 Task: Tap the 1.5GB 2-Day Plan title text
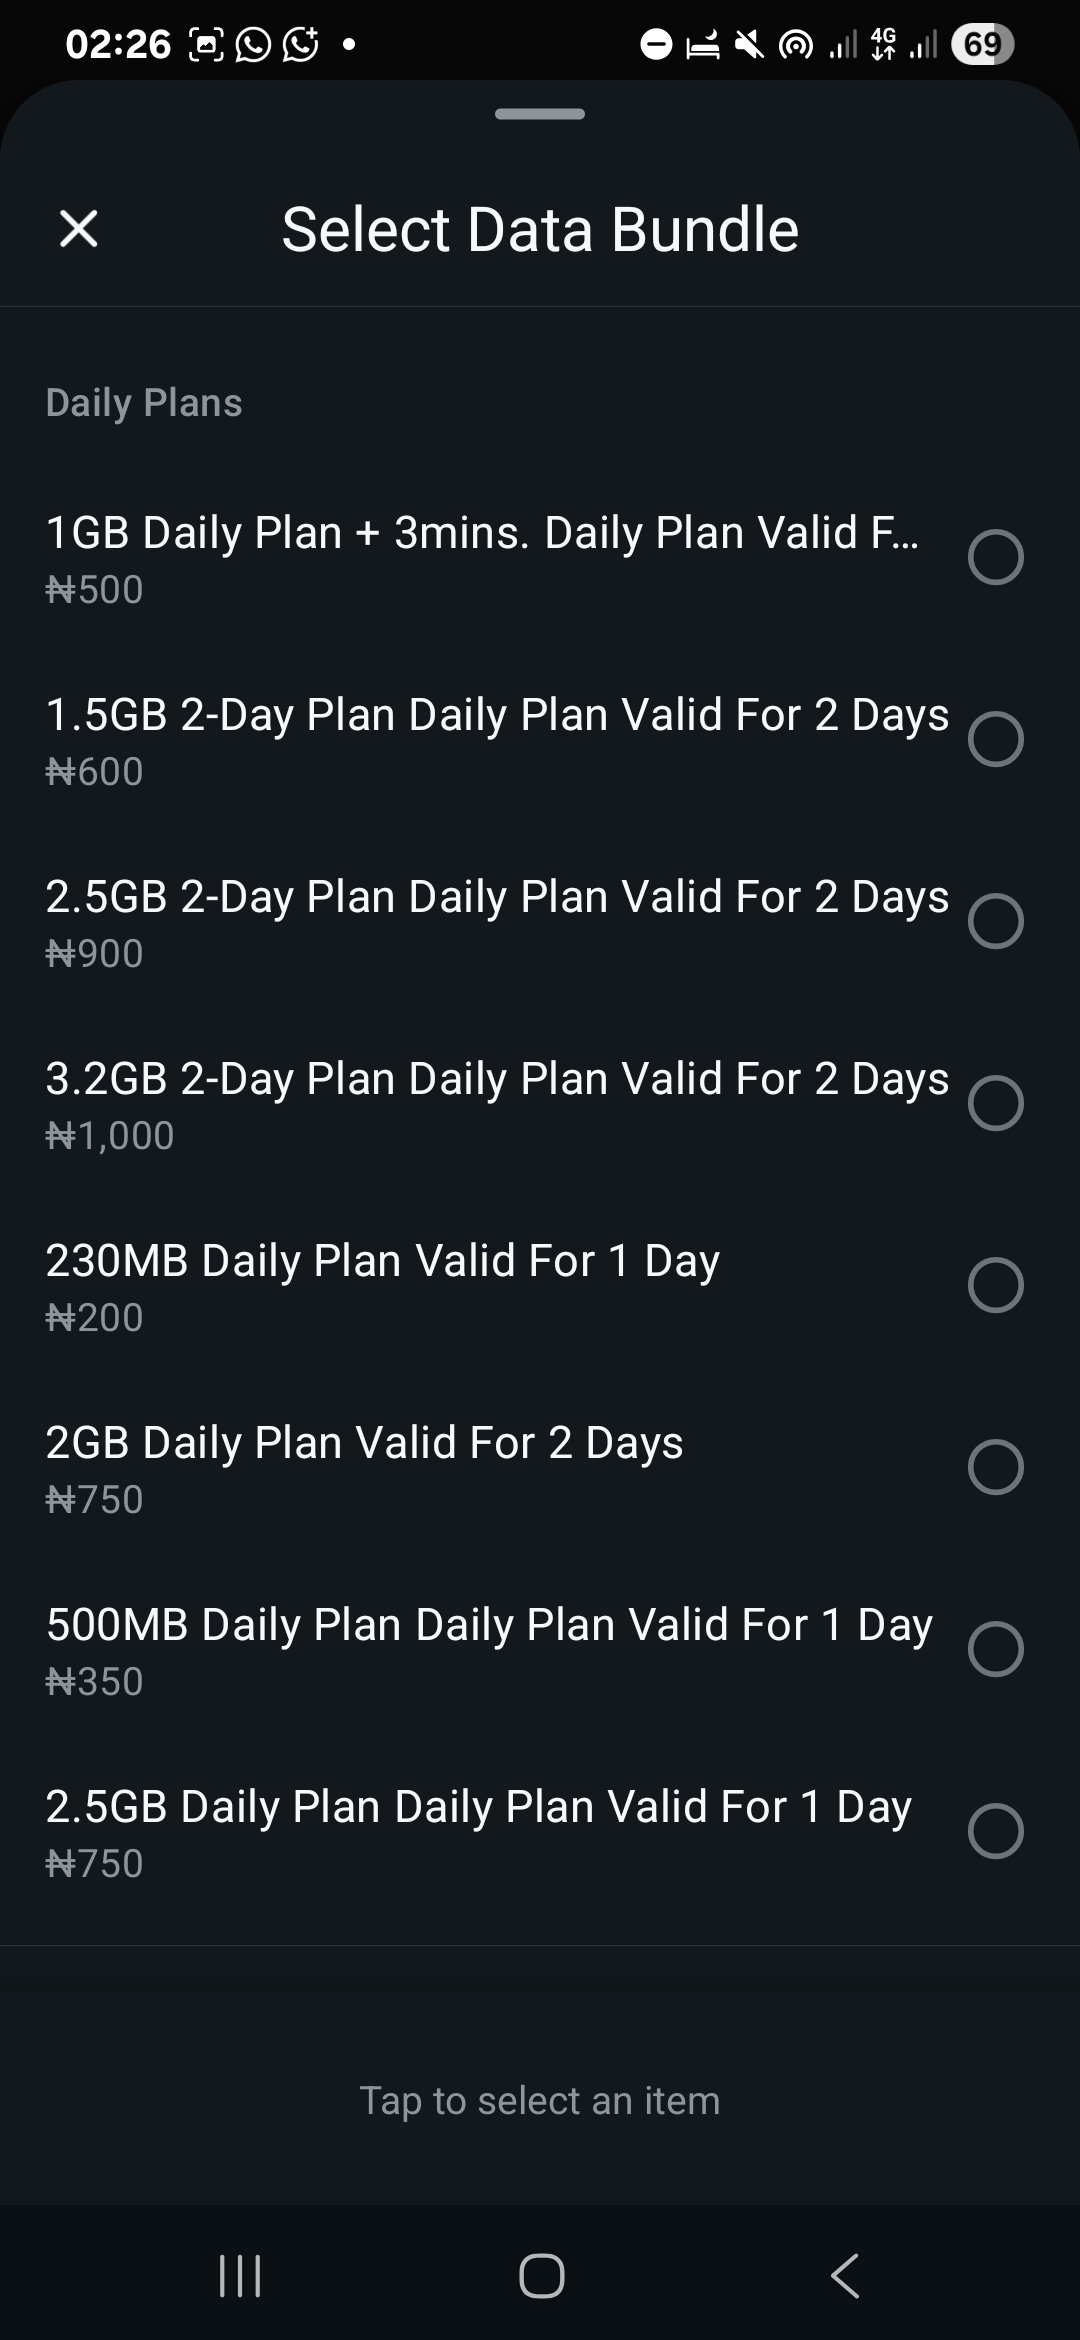click(497, 715)
